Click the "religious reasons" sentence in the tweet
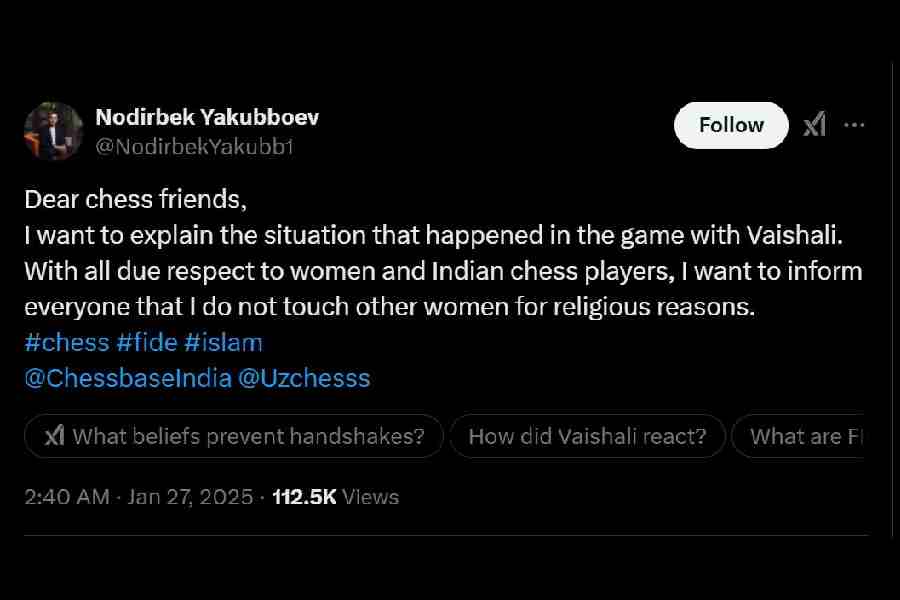 (388, 307)
